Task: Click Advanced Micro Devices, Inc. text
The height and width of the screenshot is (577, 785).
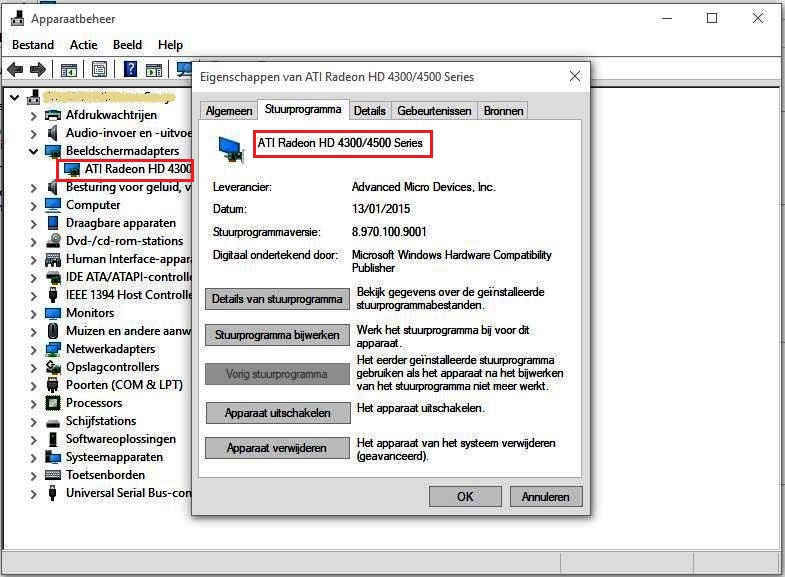Action: (x=424, y=187)
